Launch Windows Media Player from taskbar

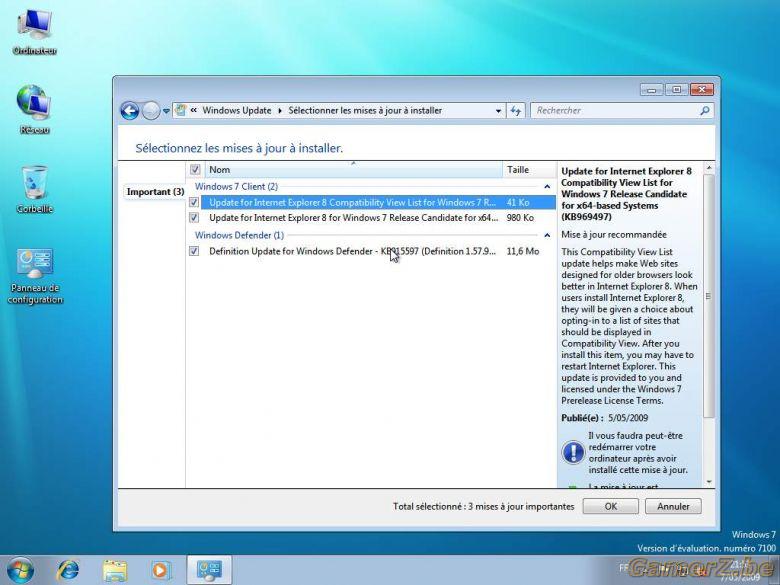point(160,570)
